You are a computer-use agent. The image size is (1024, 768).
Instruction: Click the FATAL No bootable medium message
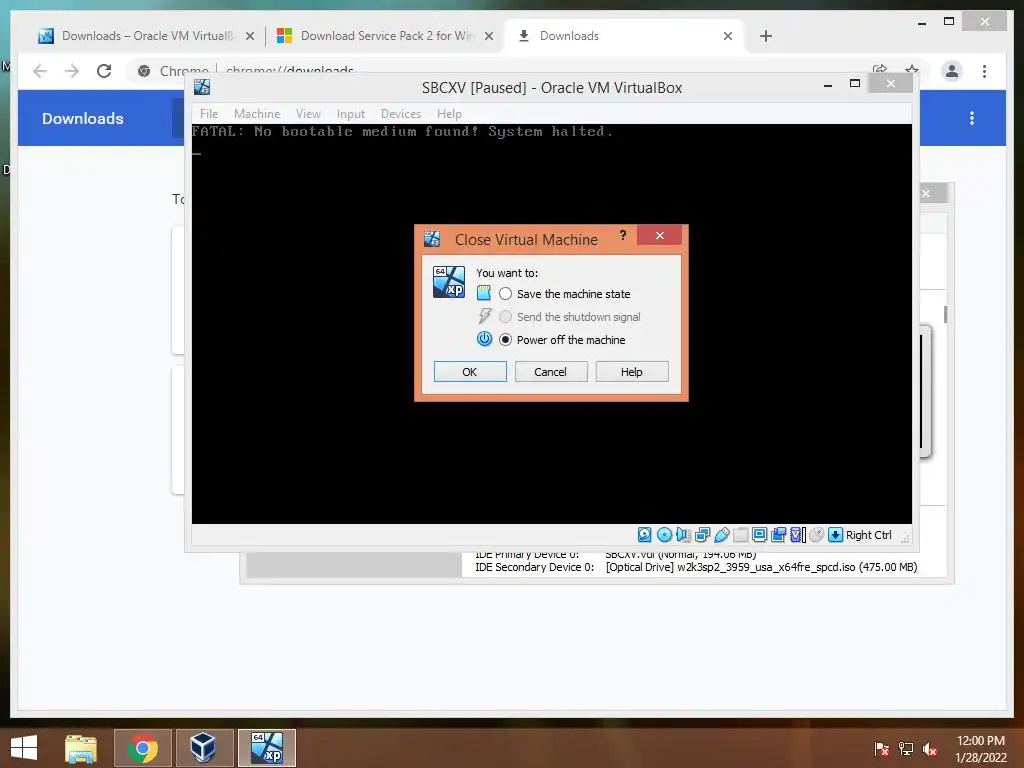click(x=402, y=131)
